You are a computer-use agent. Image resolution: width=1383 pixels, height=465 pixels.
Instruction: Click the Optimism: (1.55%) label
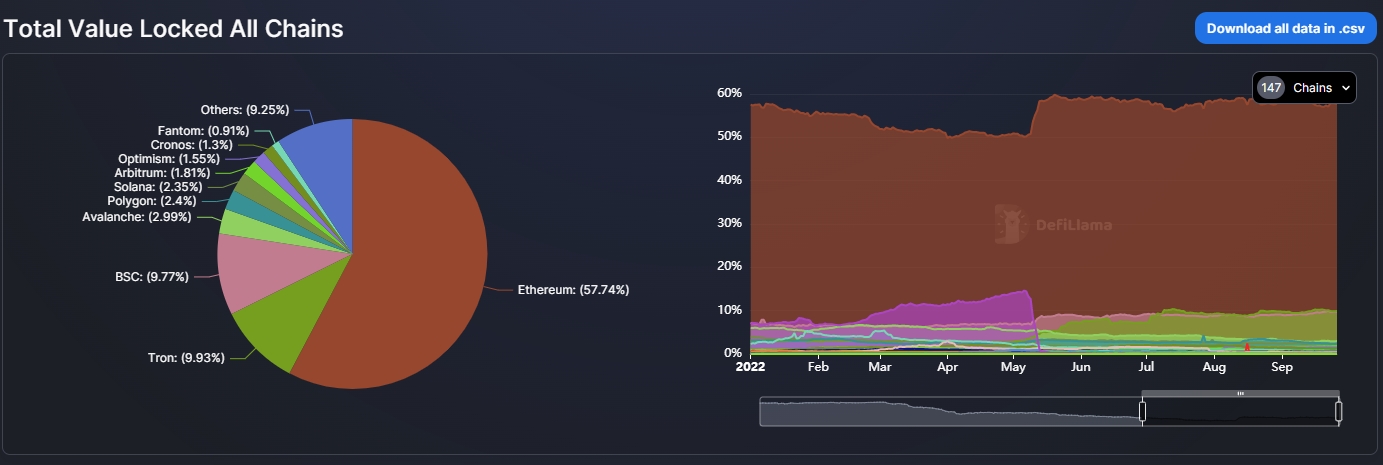pyautogui.click(x=169, y=159)
